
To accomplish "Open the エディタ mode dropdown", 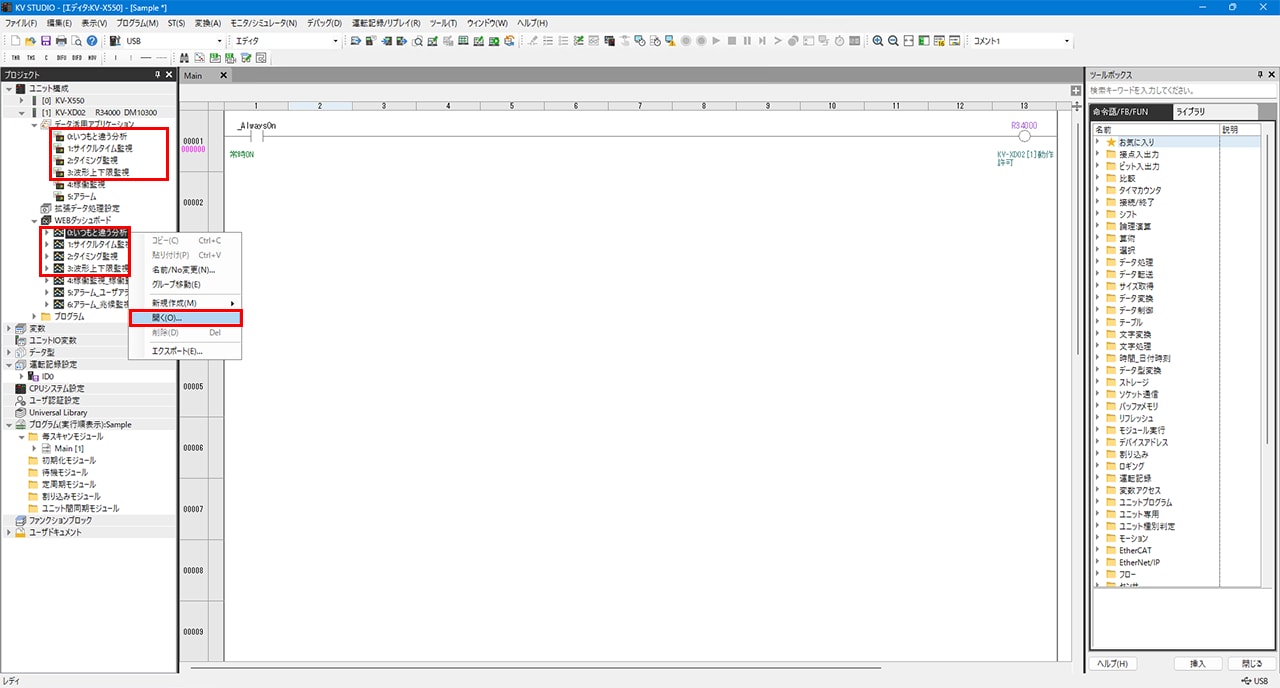I will 335,41.
